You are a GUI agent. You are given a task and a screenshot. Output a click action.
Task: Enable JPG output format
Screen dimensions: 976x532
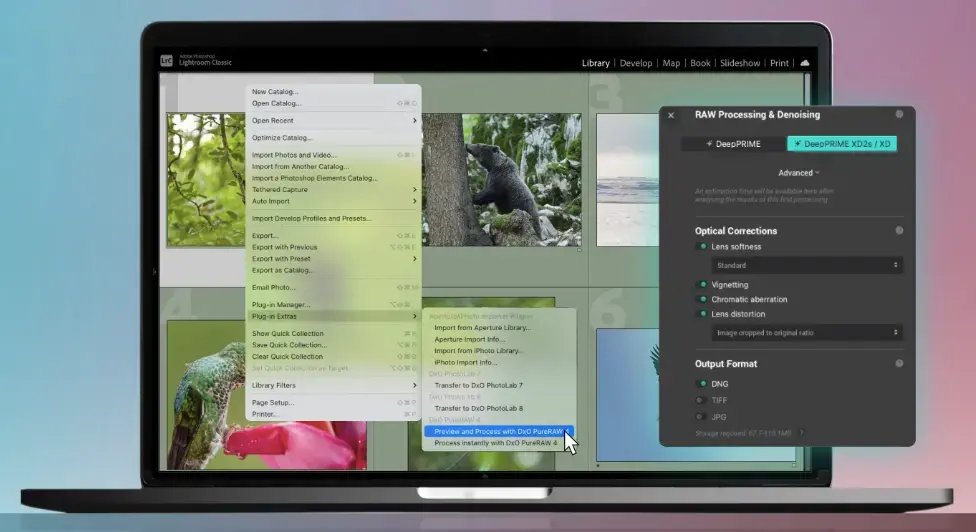click(702, 417)
